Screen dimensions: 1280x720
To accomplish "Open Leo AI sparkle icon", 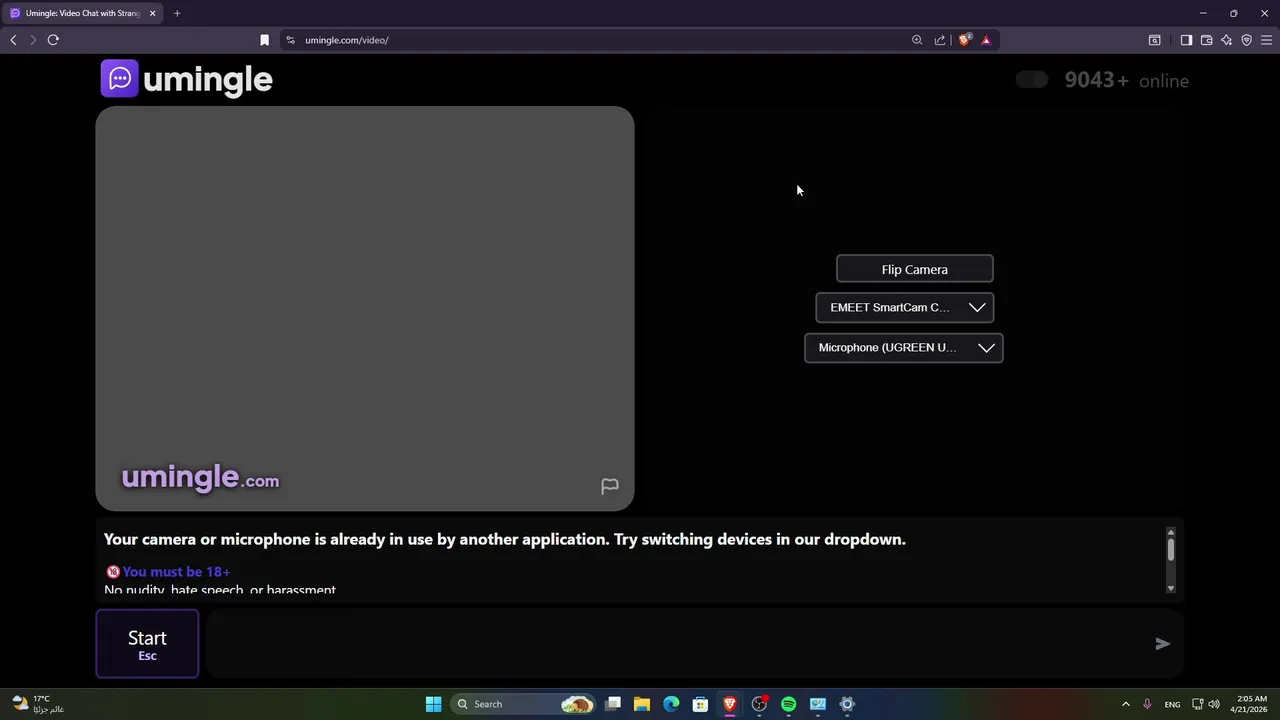I will coord(1226,40).
